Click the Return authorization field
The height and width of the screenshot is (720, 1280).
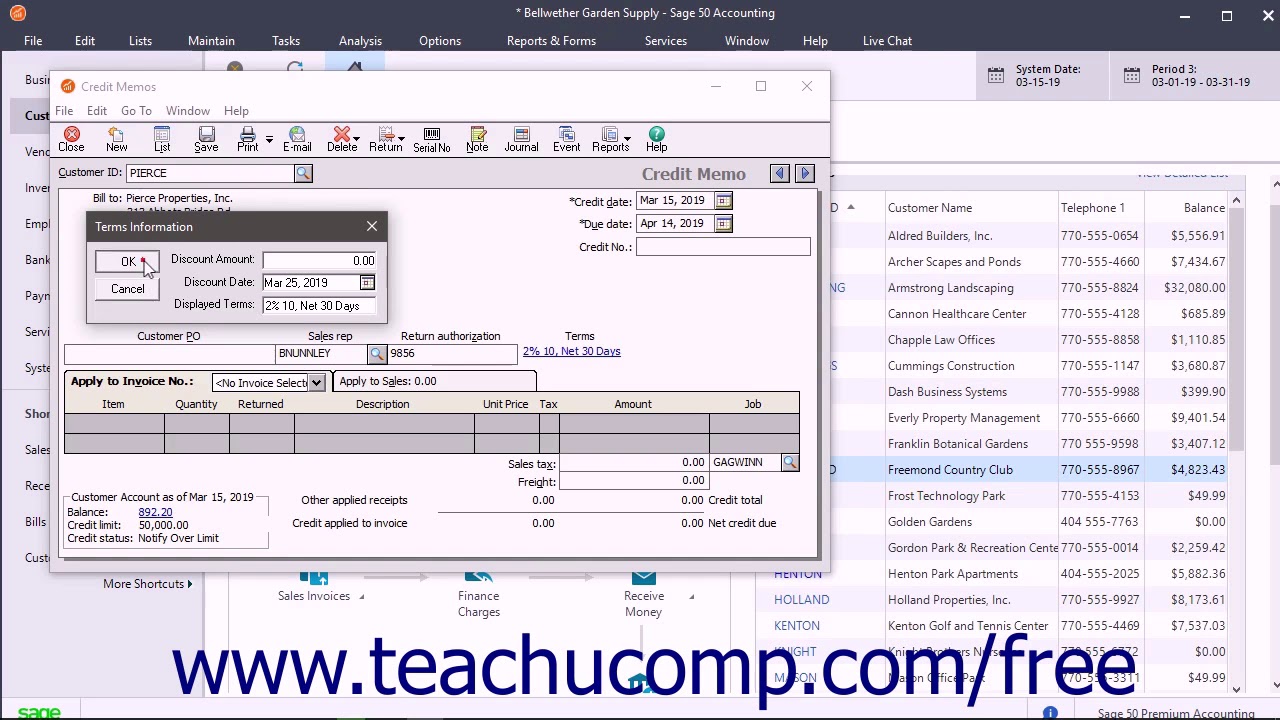(453, 354)
